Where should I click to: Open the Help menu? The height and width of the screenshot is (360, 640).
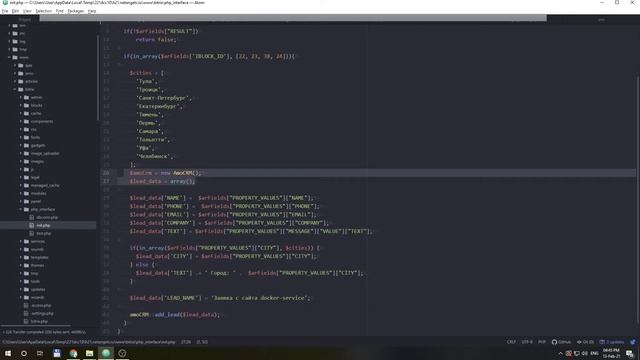click(x=92, y=11)
